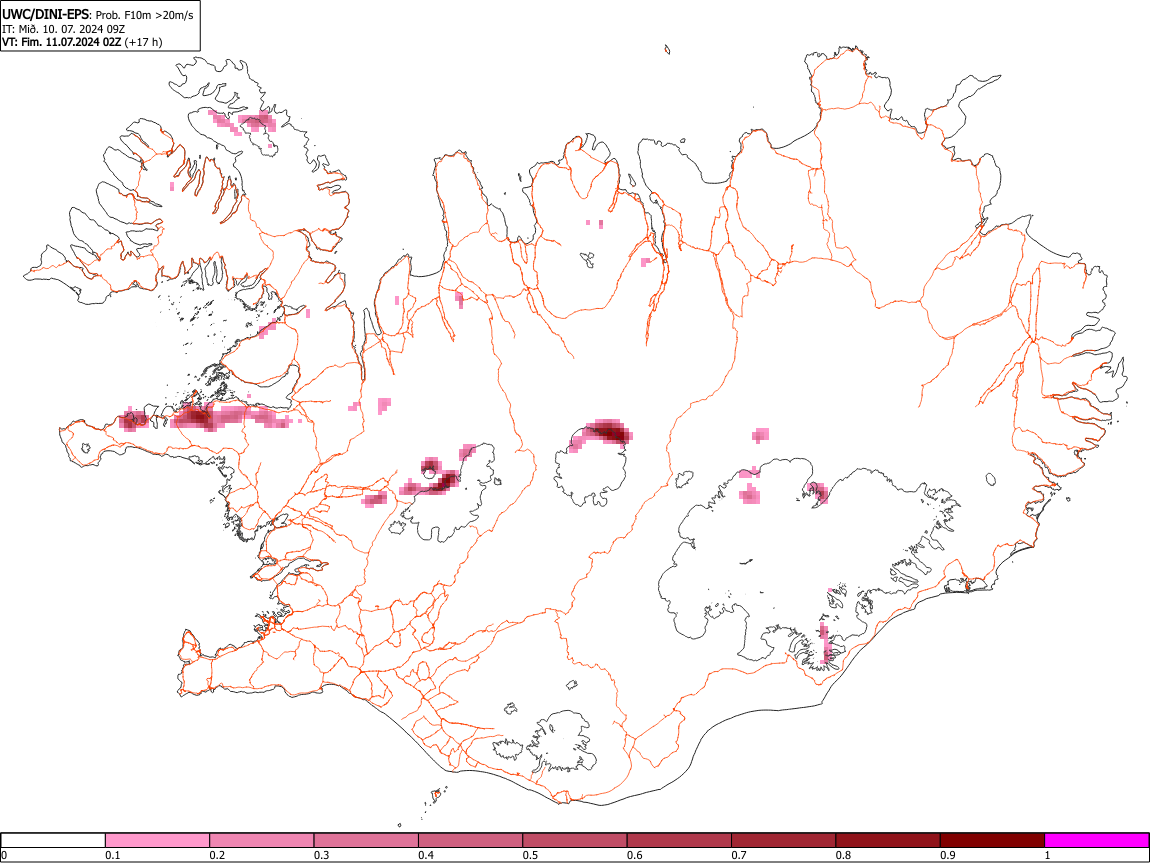Click the 0.8 to 0.9 dark red band
1150x863 pixels.
point(888,840)
